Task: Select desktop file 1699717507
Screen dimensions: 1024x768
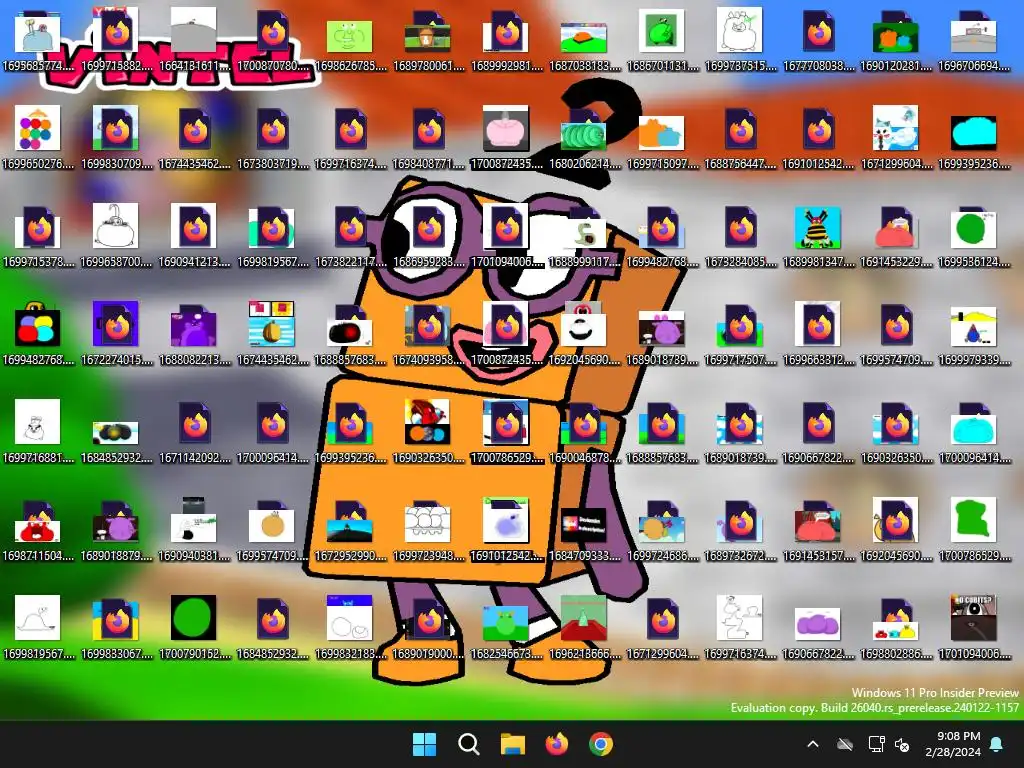Action: (741, 334)
